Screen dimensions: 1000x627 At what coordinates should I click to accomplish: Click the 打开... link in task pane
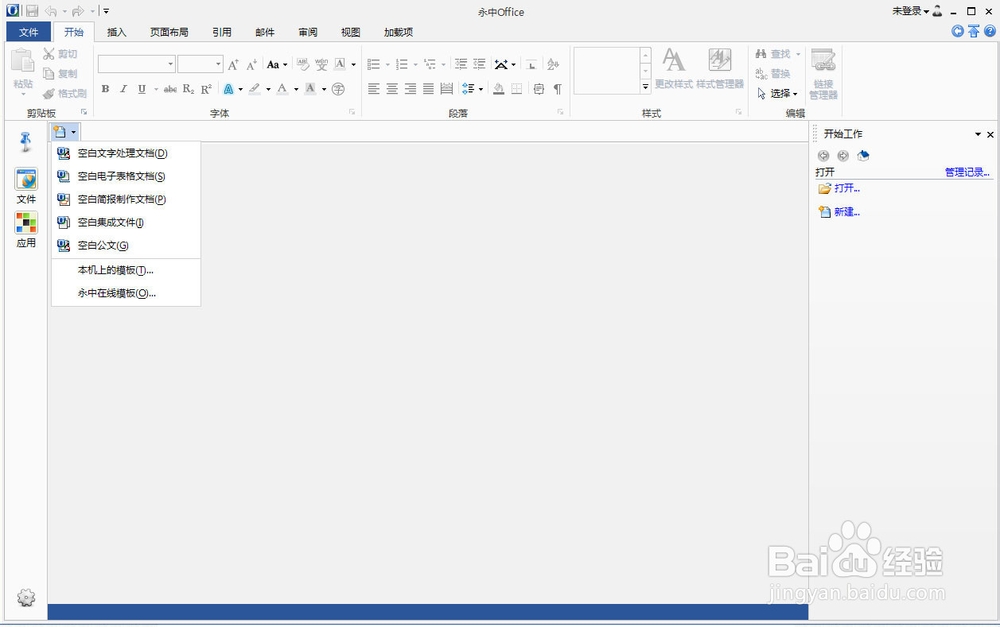847,188
